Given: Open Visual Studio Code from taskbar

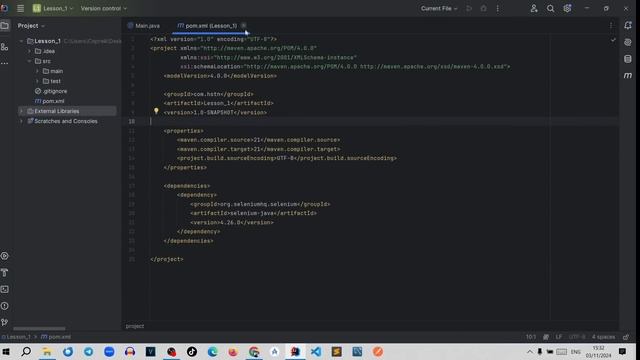Looking at the screenshot, I should 316,351.
